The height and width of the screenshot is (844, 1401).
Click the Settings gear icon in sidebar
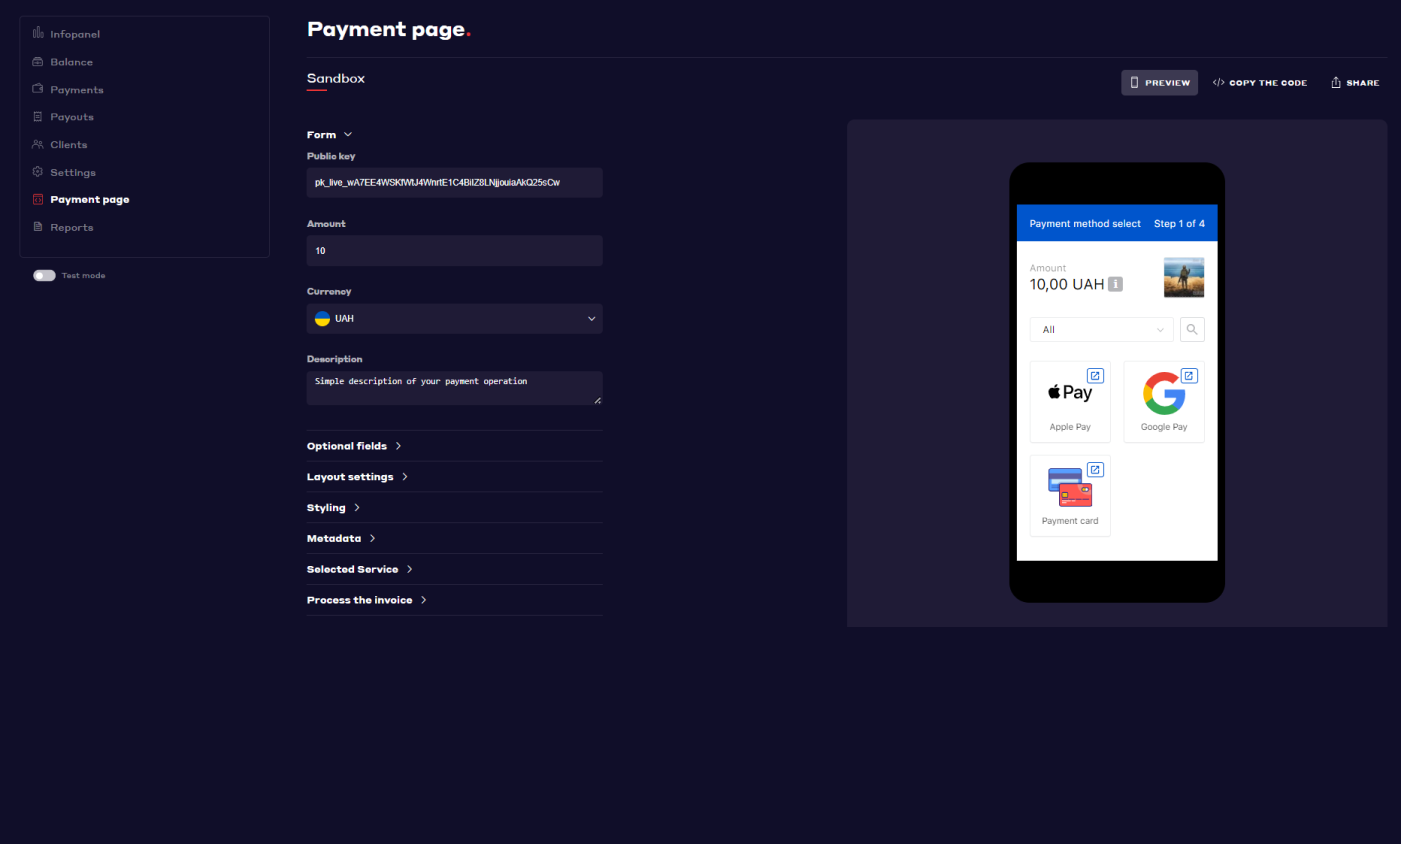point(38,172)
